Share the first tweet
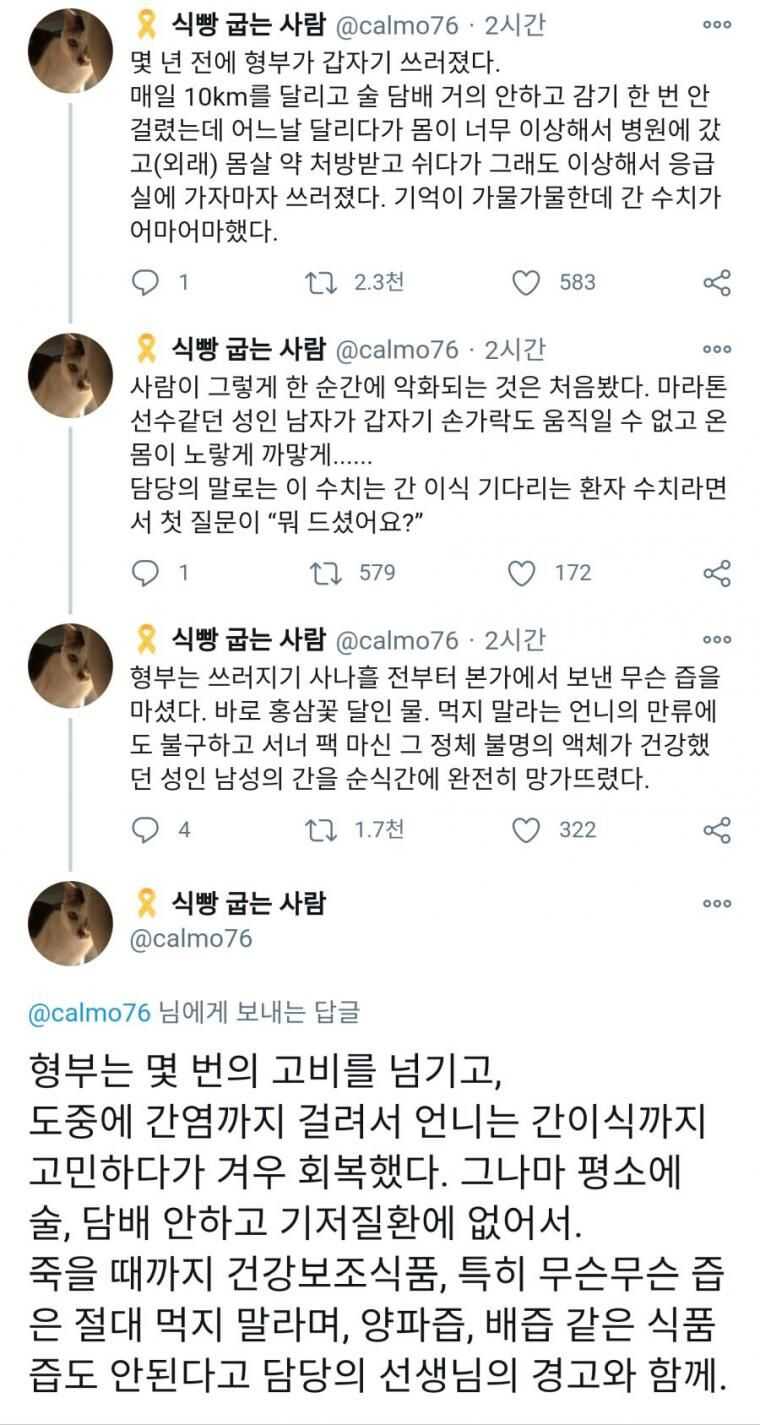This screenshot has width=760, height=1425. pos(717,283)
